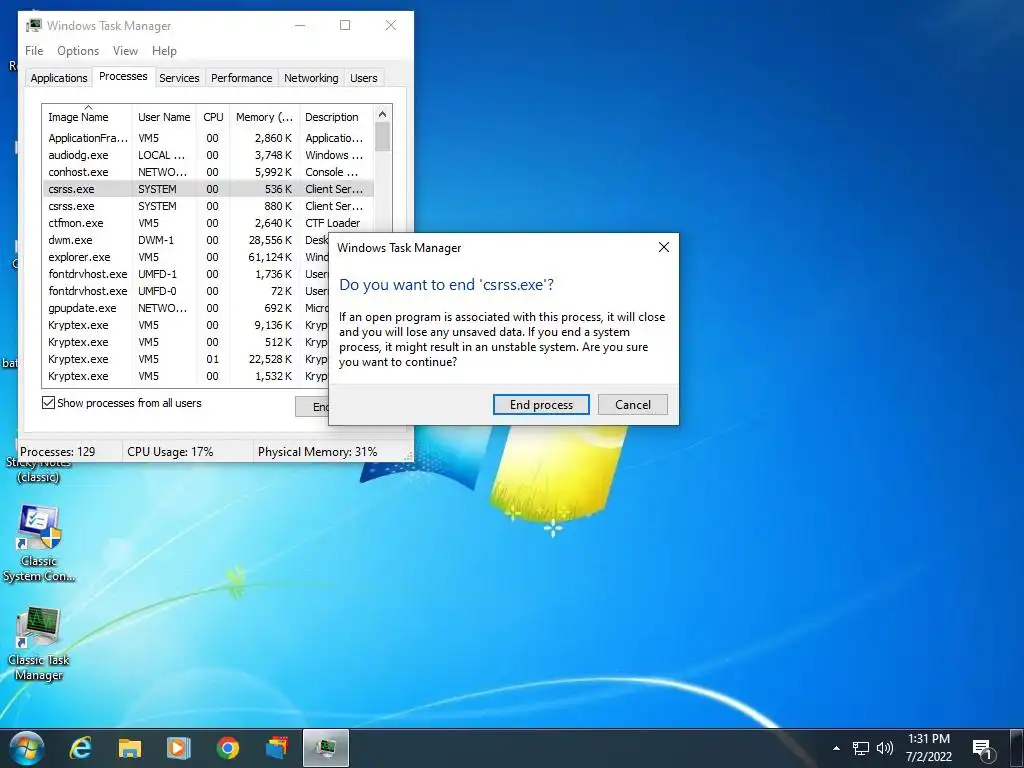The height and width of the screenshot is (768, 1024).
Task: Click the Task Manager taskbar button
Action: [326, 748]
